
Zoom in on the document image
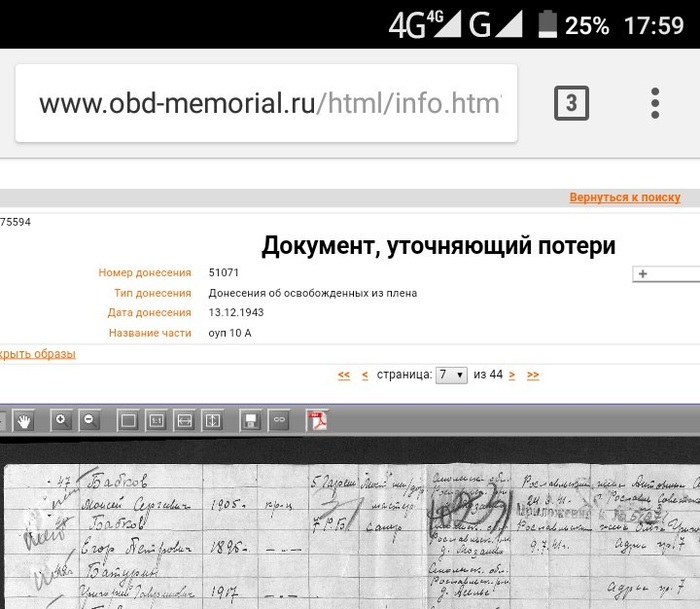coord(61,420)
